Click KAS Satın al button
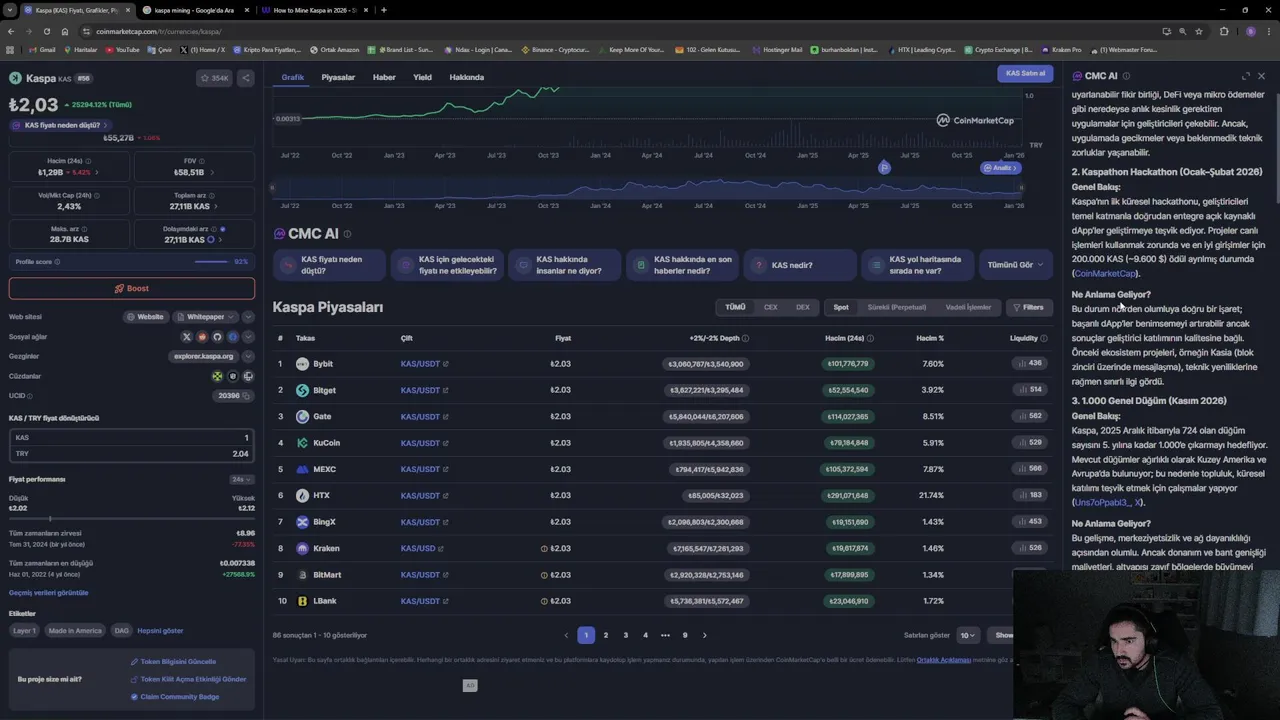This screenshot has width=1280, height=720. click(1025, 73)
